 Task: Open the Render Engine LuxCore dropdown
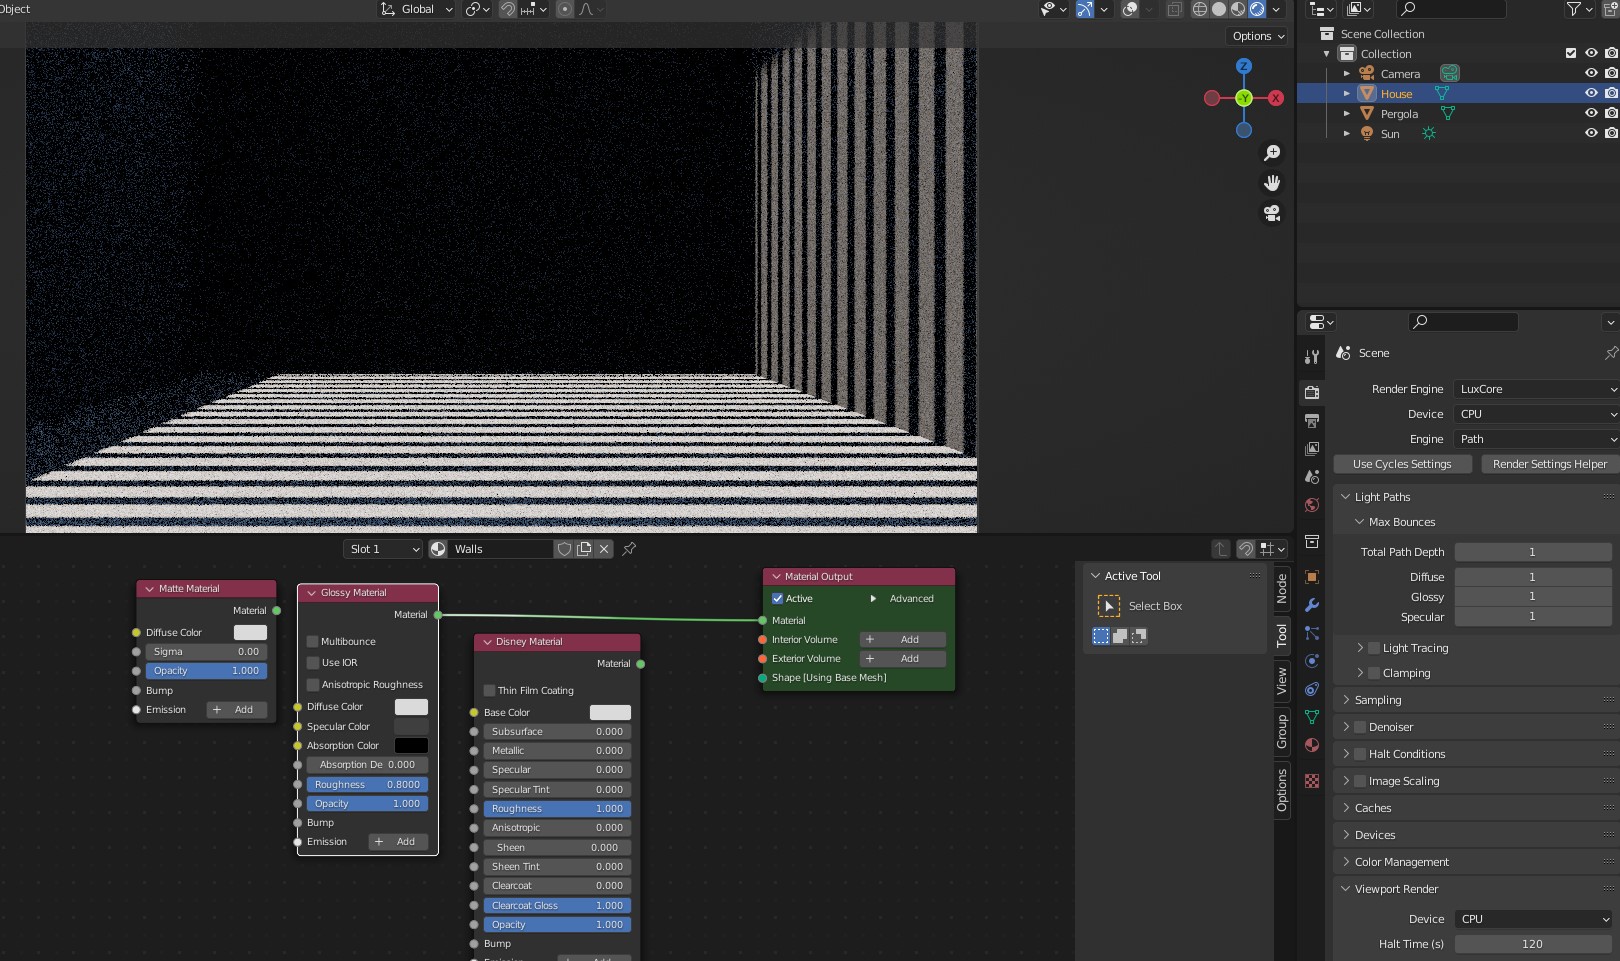pos(1536,389)
